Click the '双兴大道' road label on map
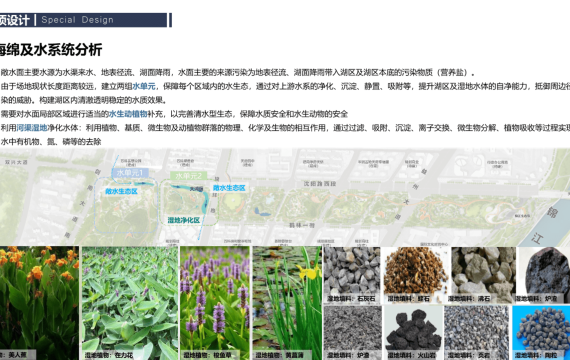 pos(16,162)
